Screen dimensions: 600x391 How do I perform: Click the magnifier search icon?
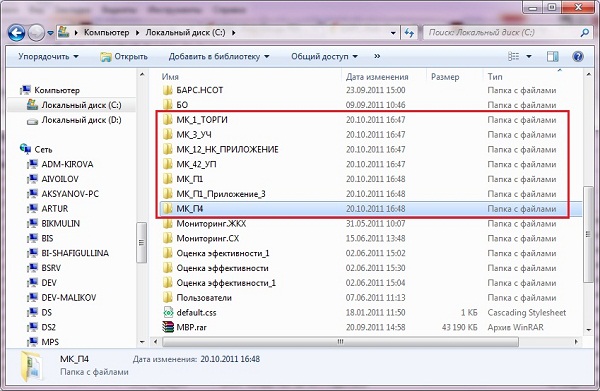(x=585, y=33)
